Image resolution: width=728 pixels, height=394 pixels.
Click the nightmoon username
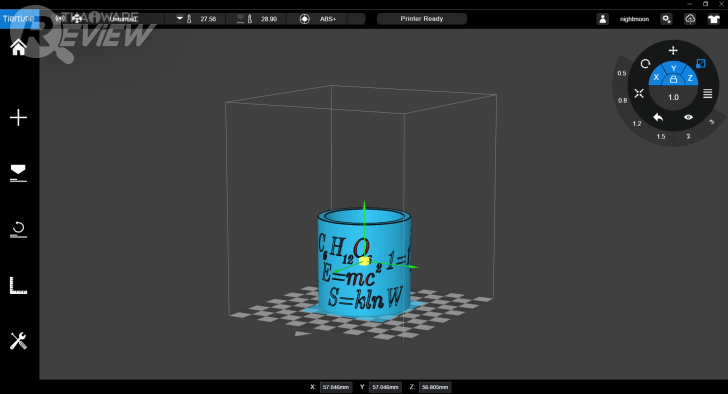[x=634, y=19]
